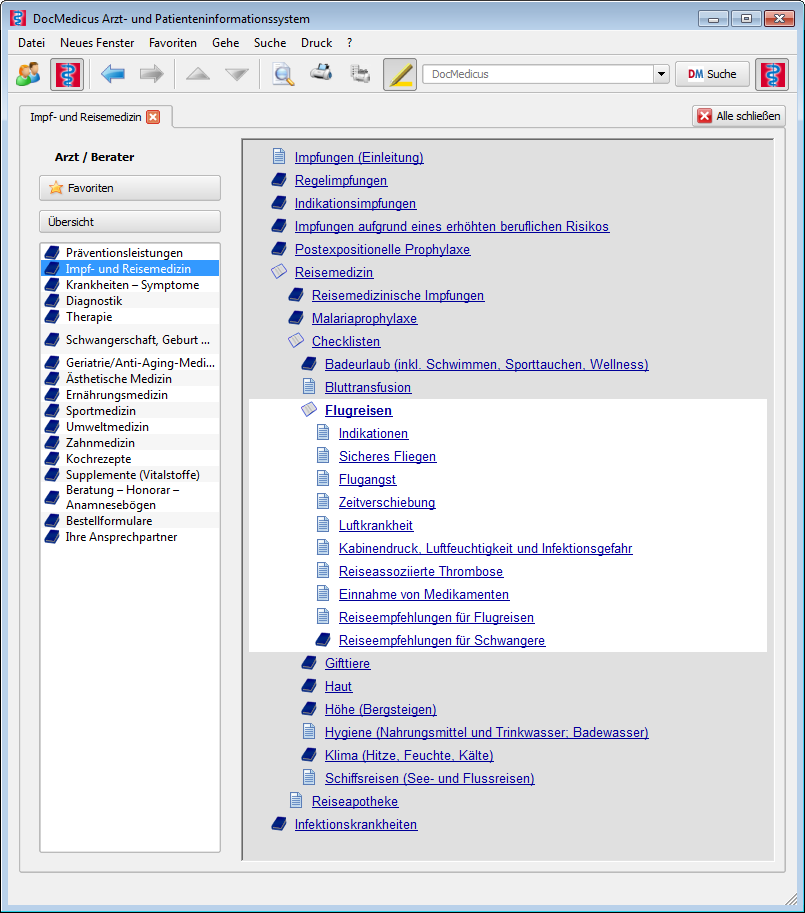Collapse the Reisemedizin open-book icon
The height and width of the screenshot is (913, 805).
coord(279,271)
